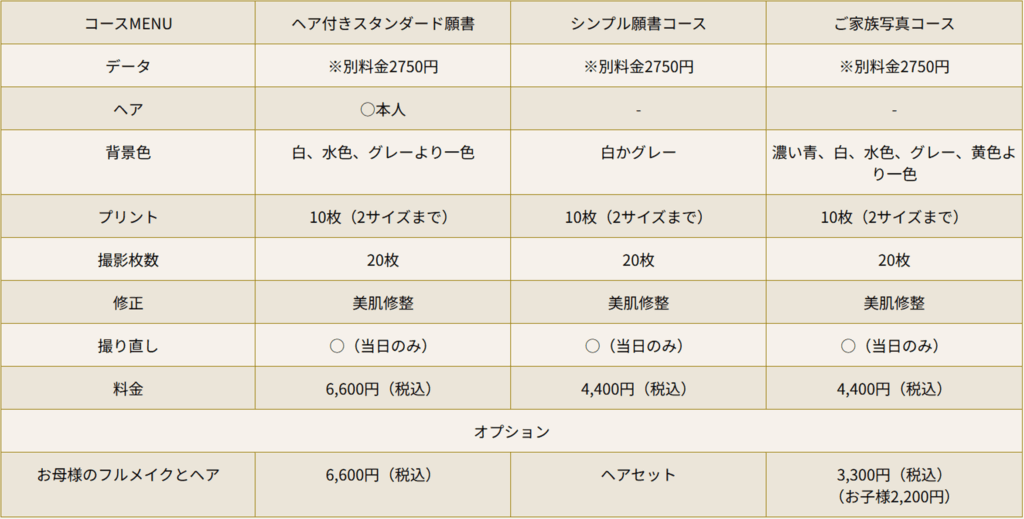Viewport: 1024px width, 519px height.
Task: Click the シンプル願書コース column header
Action: point(638,24)
